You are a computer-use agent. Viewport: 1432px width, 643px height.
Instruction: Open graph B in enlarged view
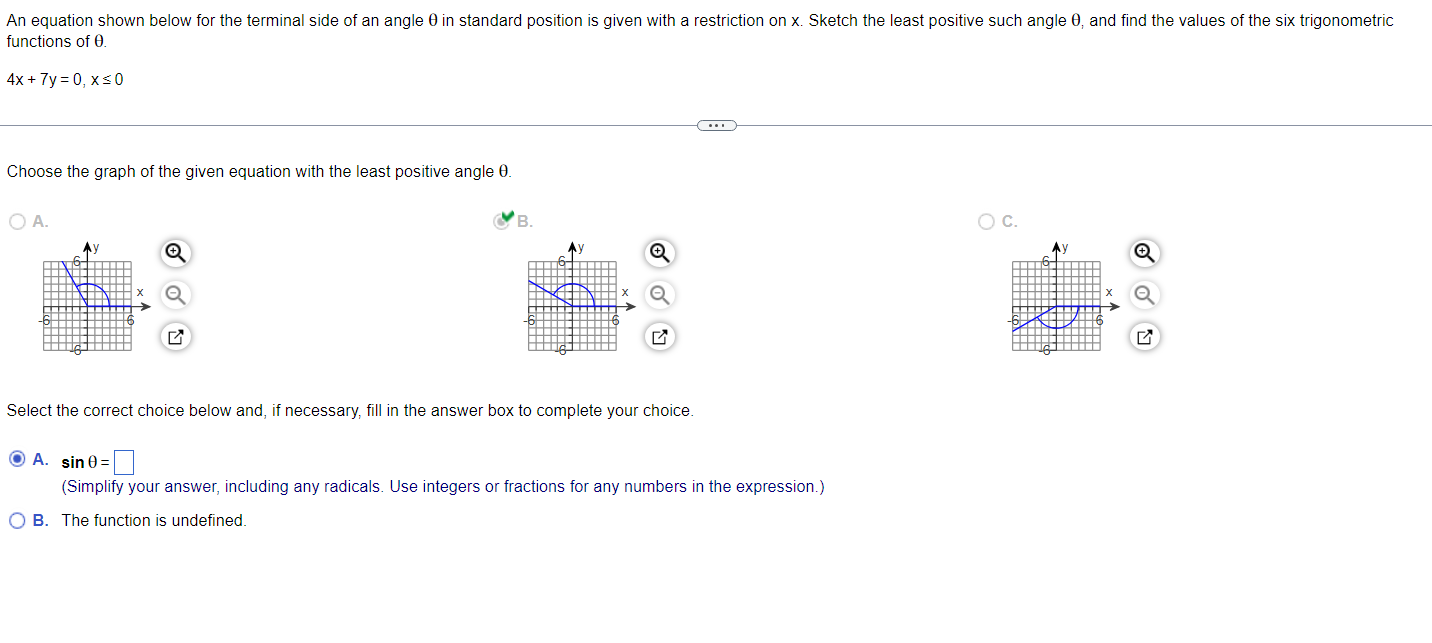[x=659, y=337]
